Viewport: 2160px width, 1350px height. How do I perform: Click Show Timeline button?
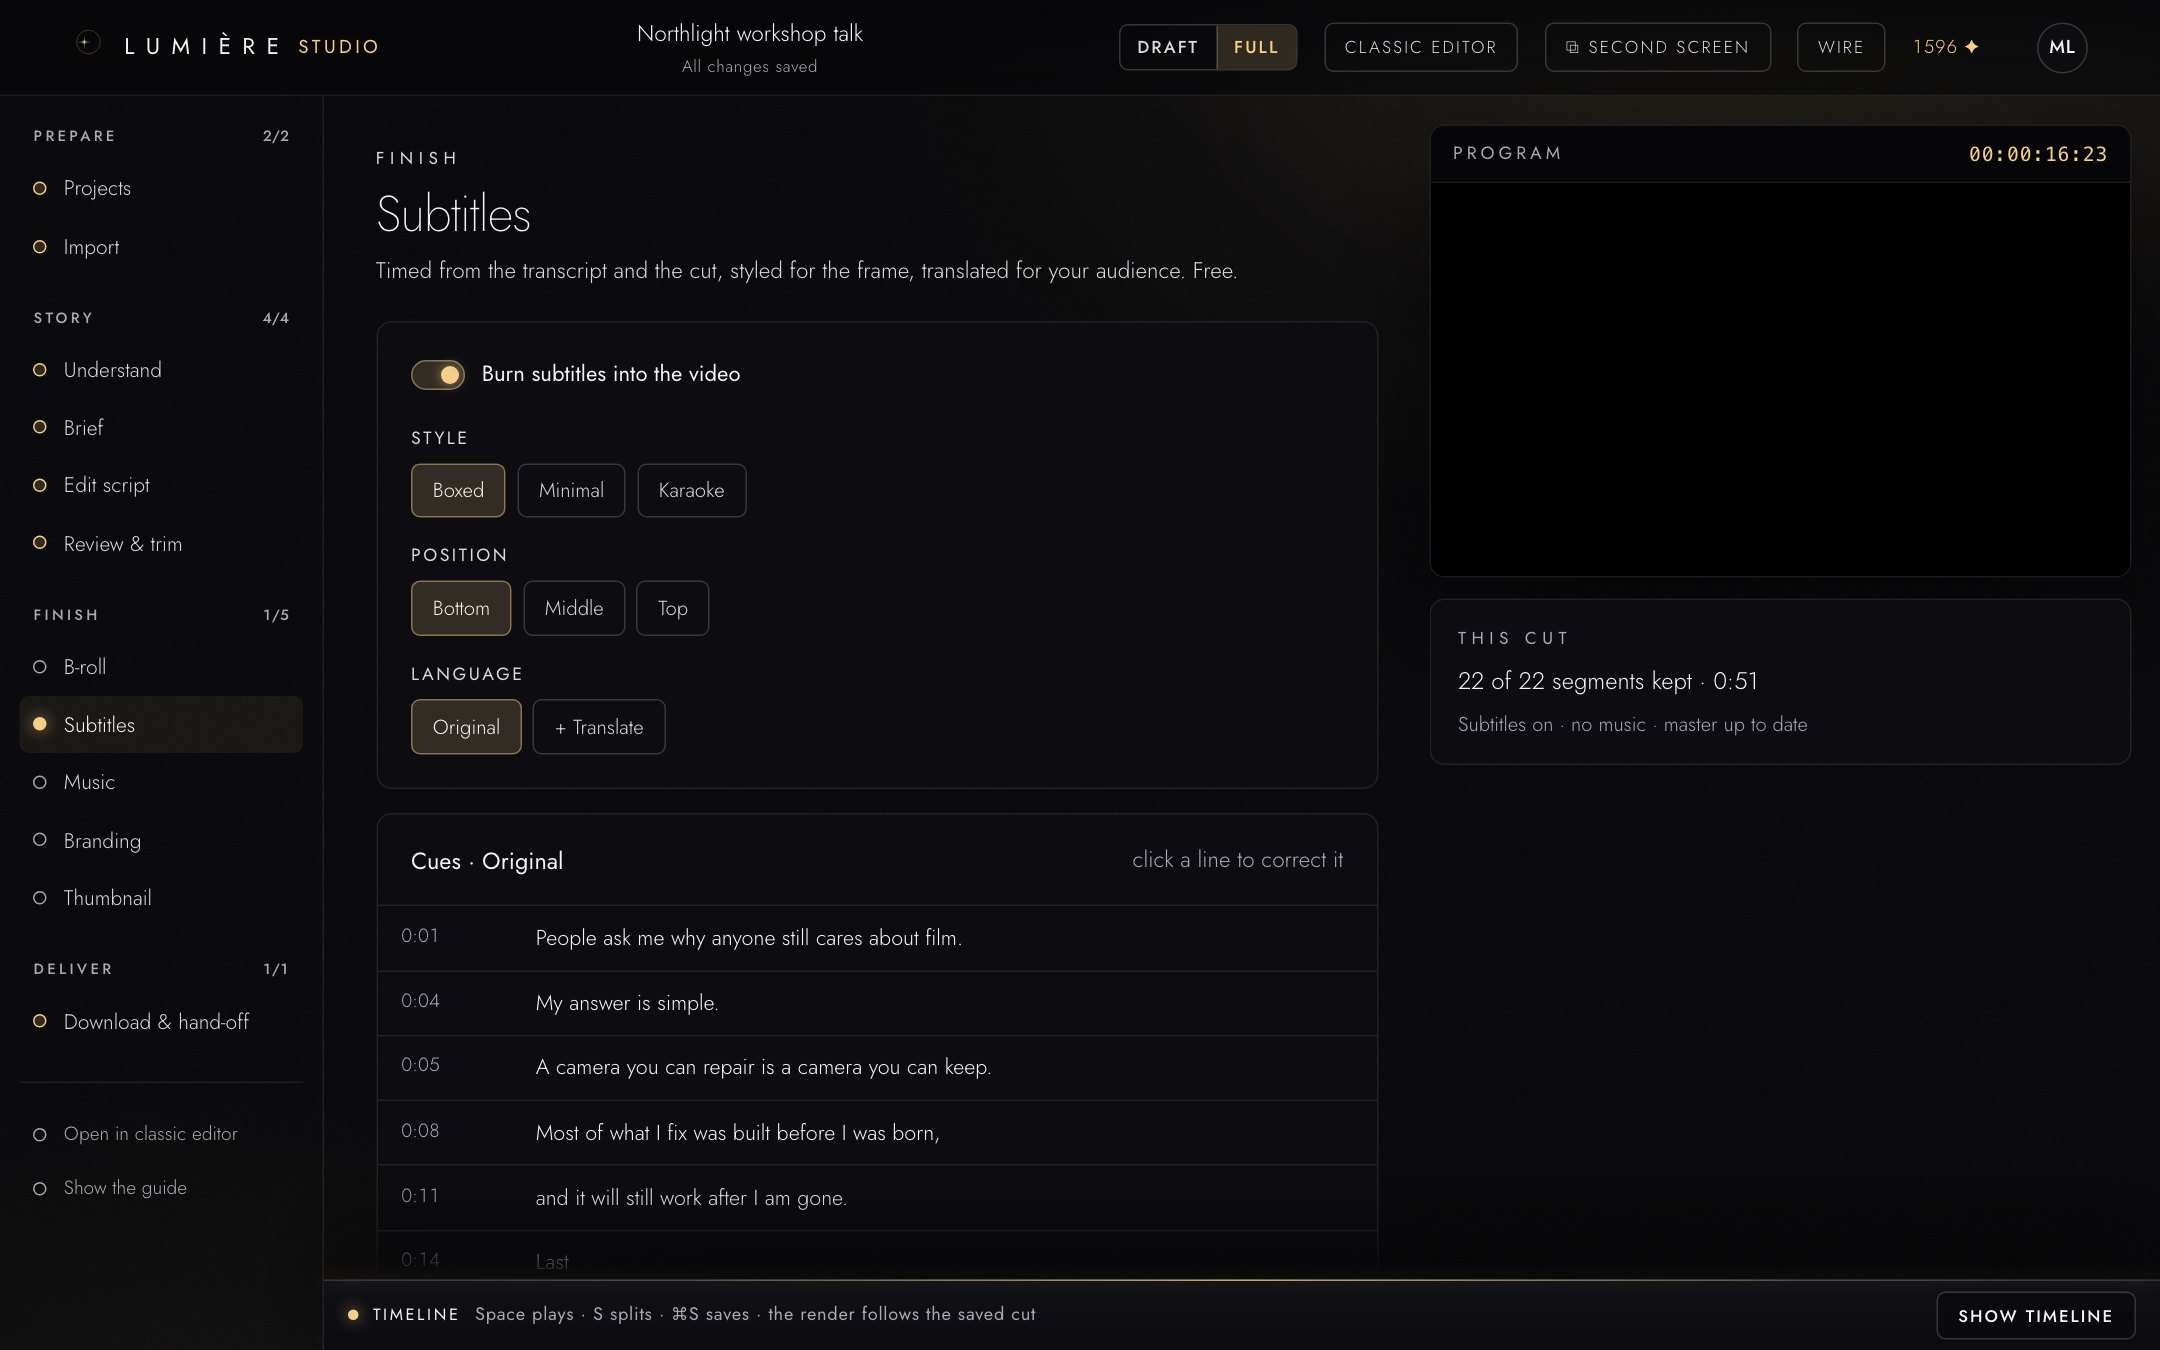click(x=2035, y=1316)
